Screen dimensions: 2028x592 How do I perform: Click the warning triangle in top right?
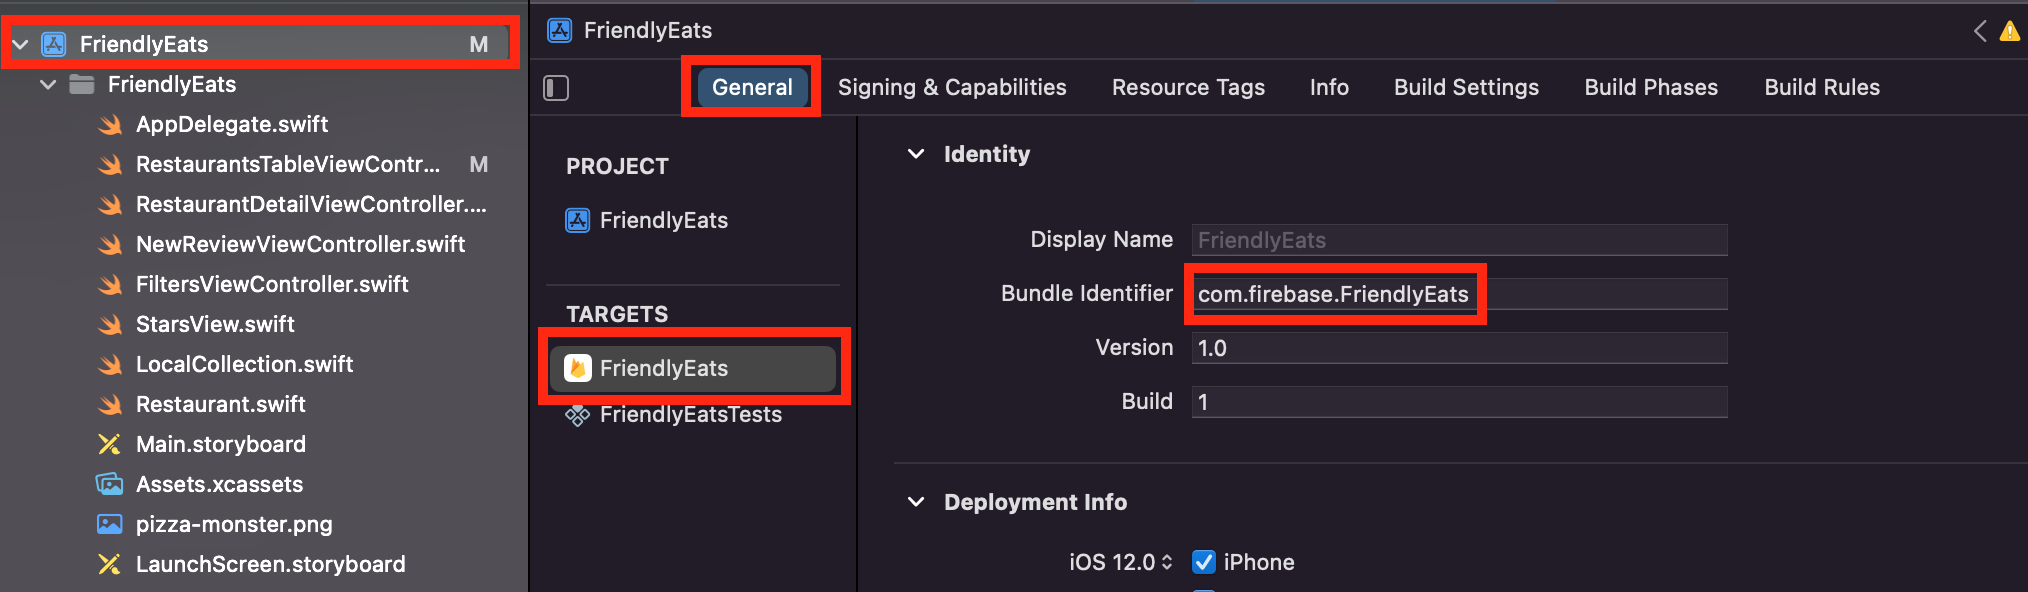click(2009, 31)
